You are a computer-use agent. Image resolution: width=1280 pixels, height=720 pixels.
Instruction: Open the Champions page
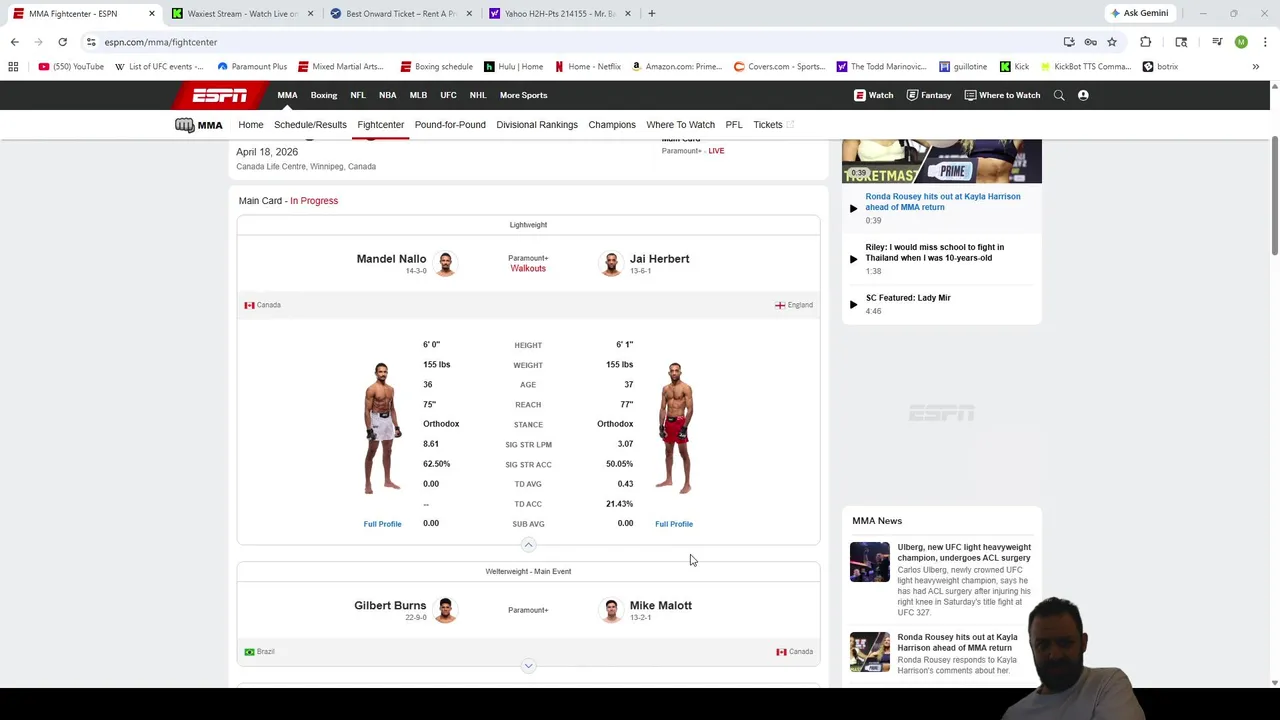(x=612, y=125)
